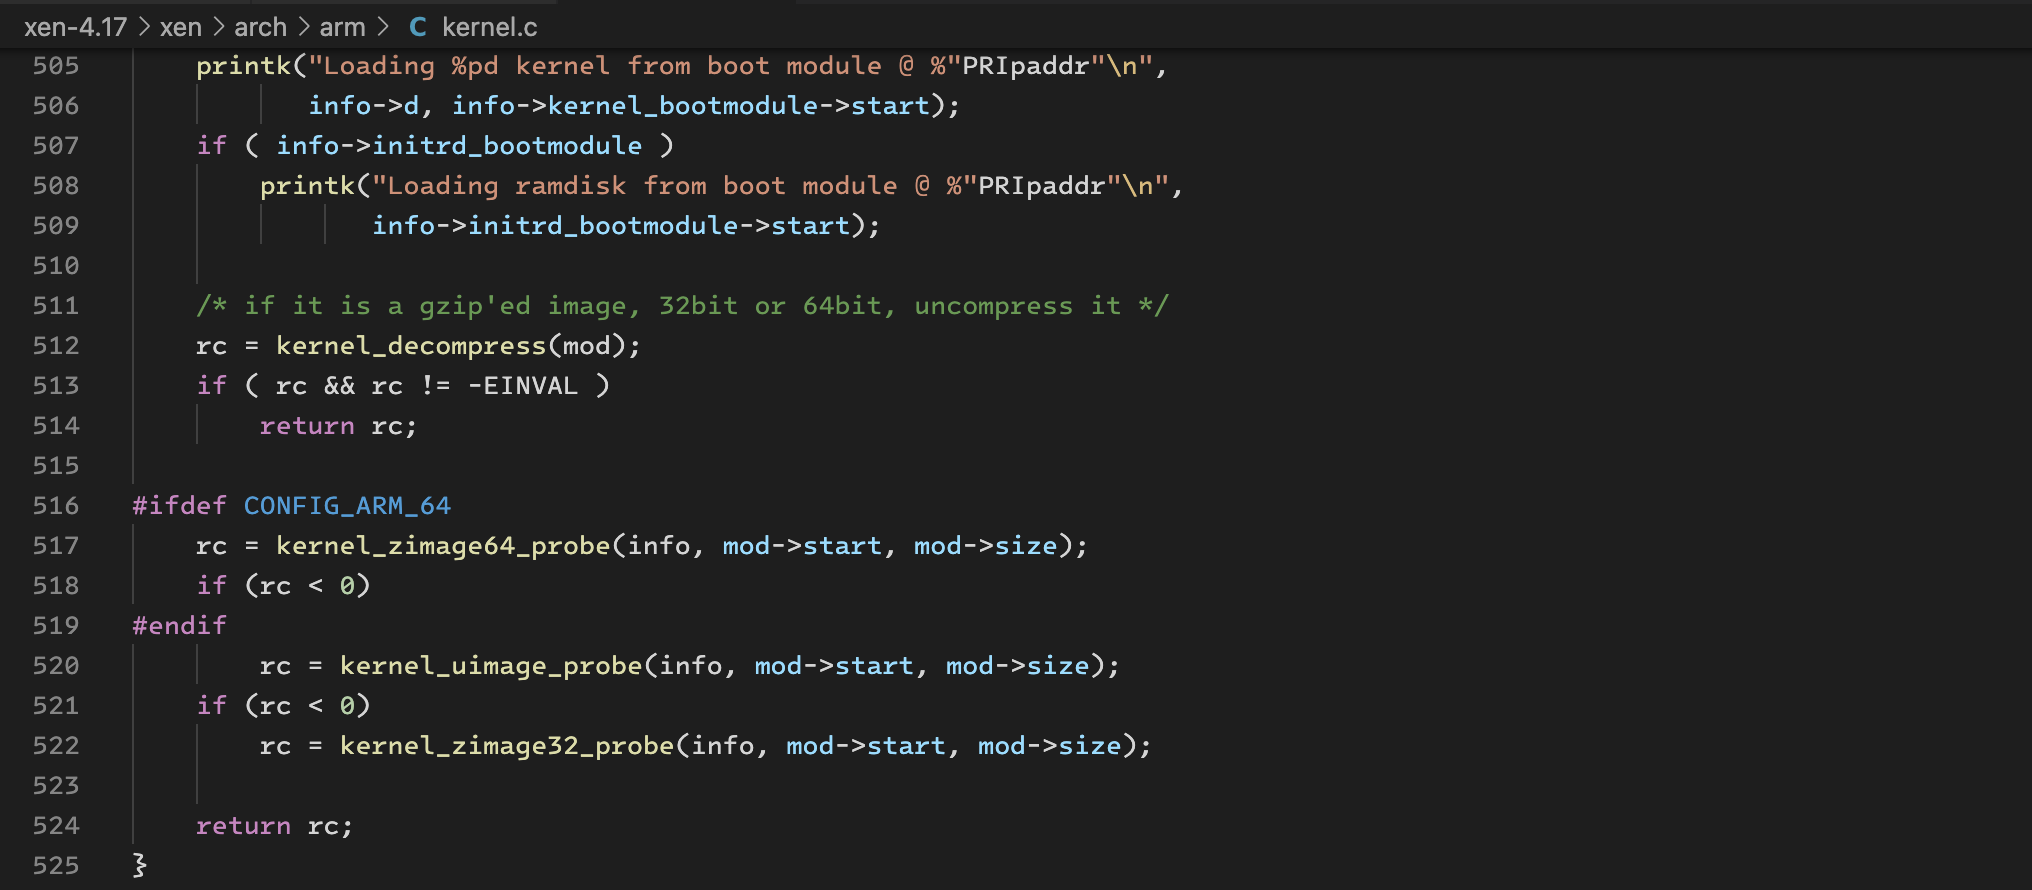
Task: Click the #ifdef directive on line 516
Action: tap(179, 506)
